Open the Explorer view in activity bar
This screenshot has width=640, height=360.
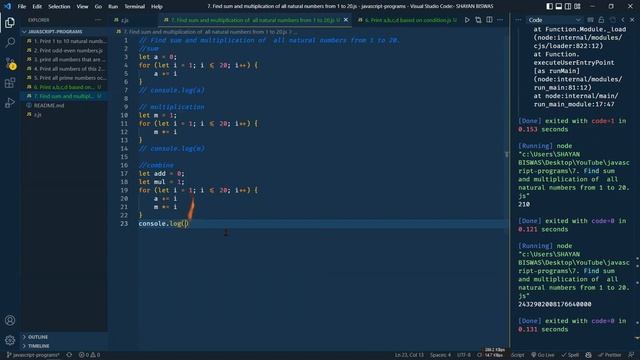(10, 22)
